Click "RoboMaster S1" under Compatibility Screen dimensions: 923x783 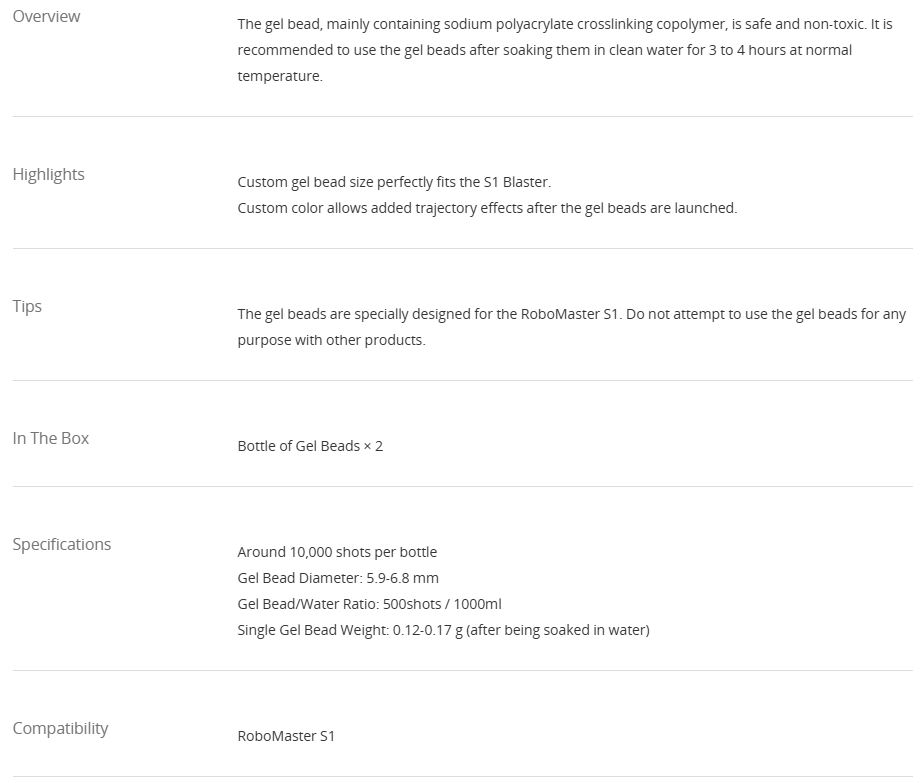coord(286,736)
